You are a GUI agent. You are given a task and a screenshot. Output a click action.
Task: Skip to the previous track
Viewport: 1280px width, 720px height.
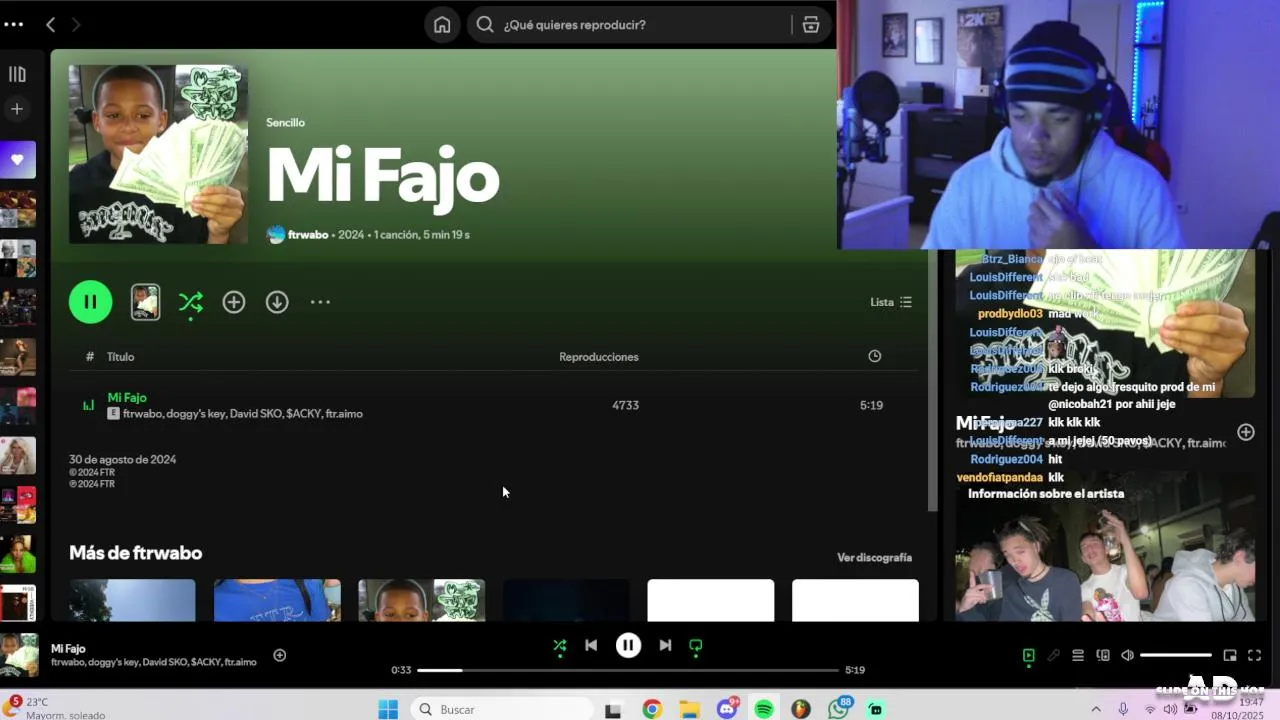coord(591,646)
